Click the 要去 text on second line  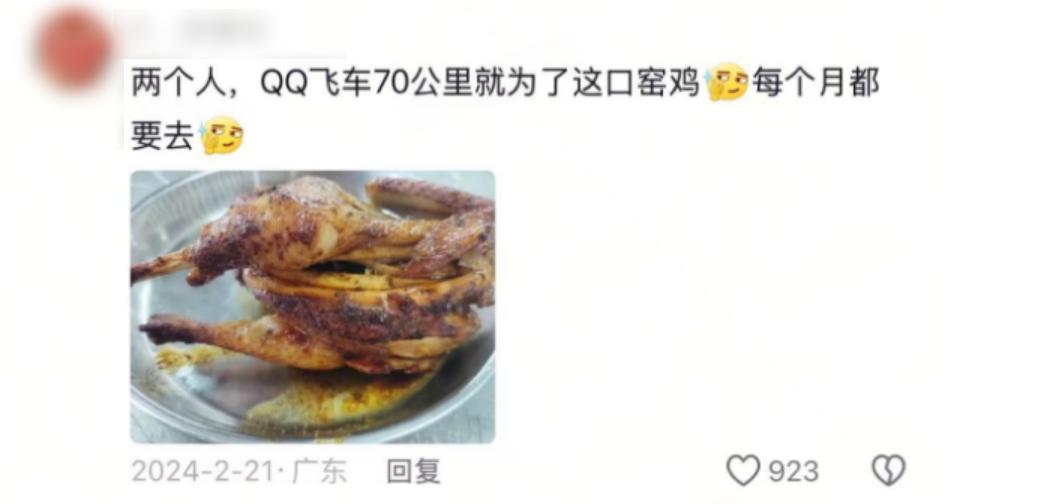[163, 136]
